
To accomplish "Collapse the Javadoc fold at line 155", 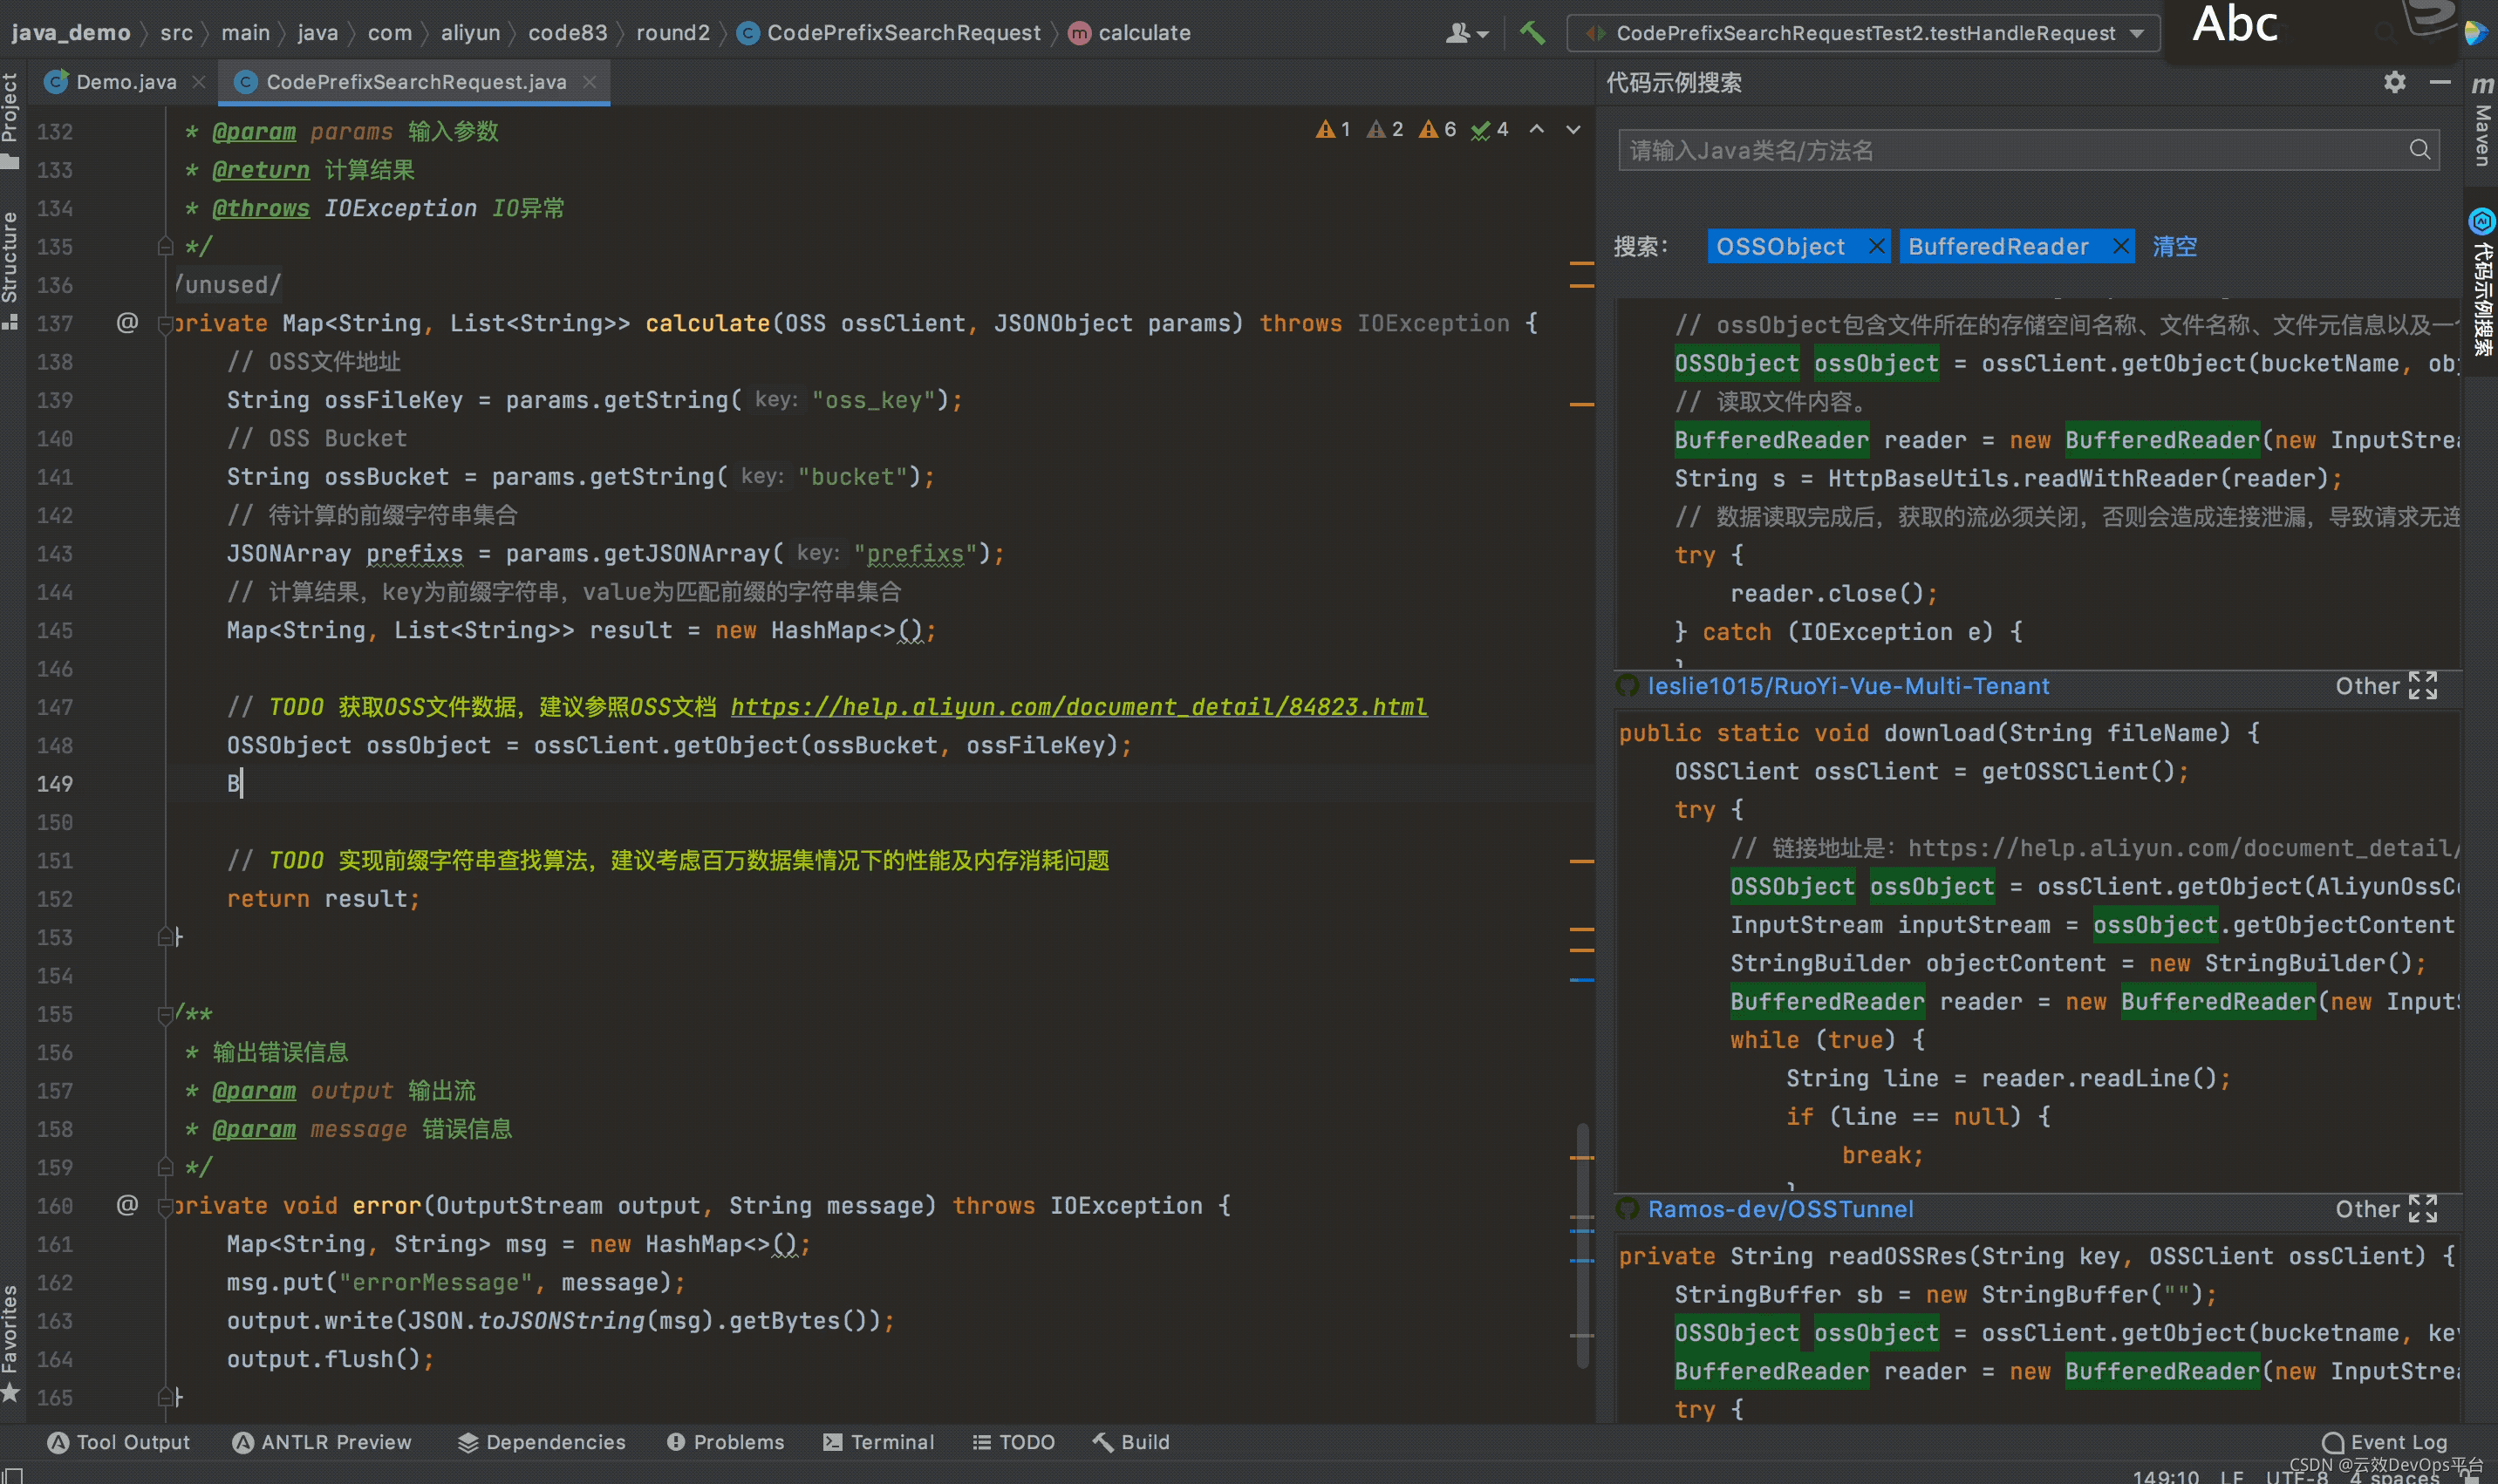I will [165, 1014].
